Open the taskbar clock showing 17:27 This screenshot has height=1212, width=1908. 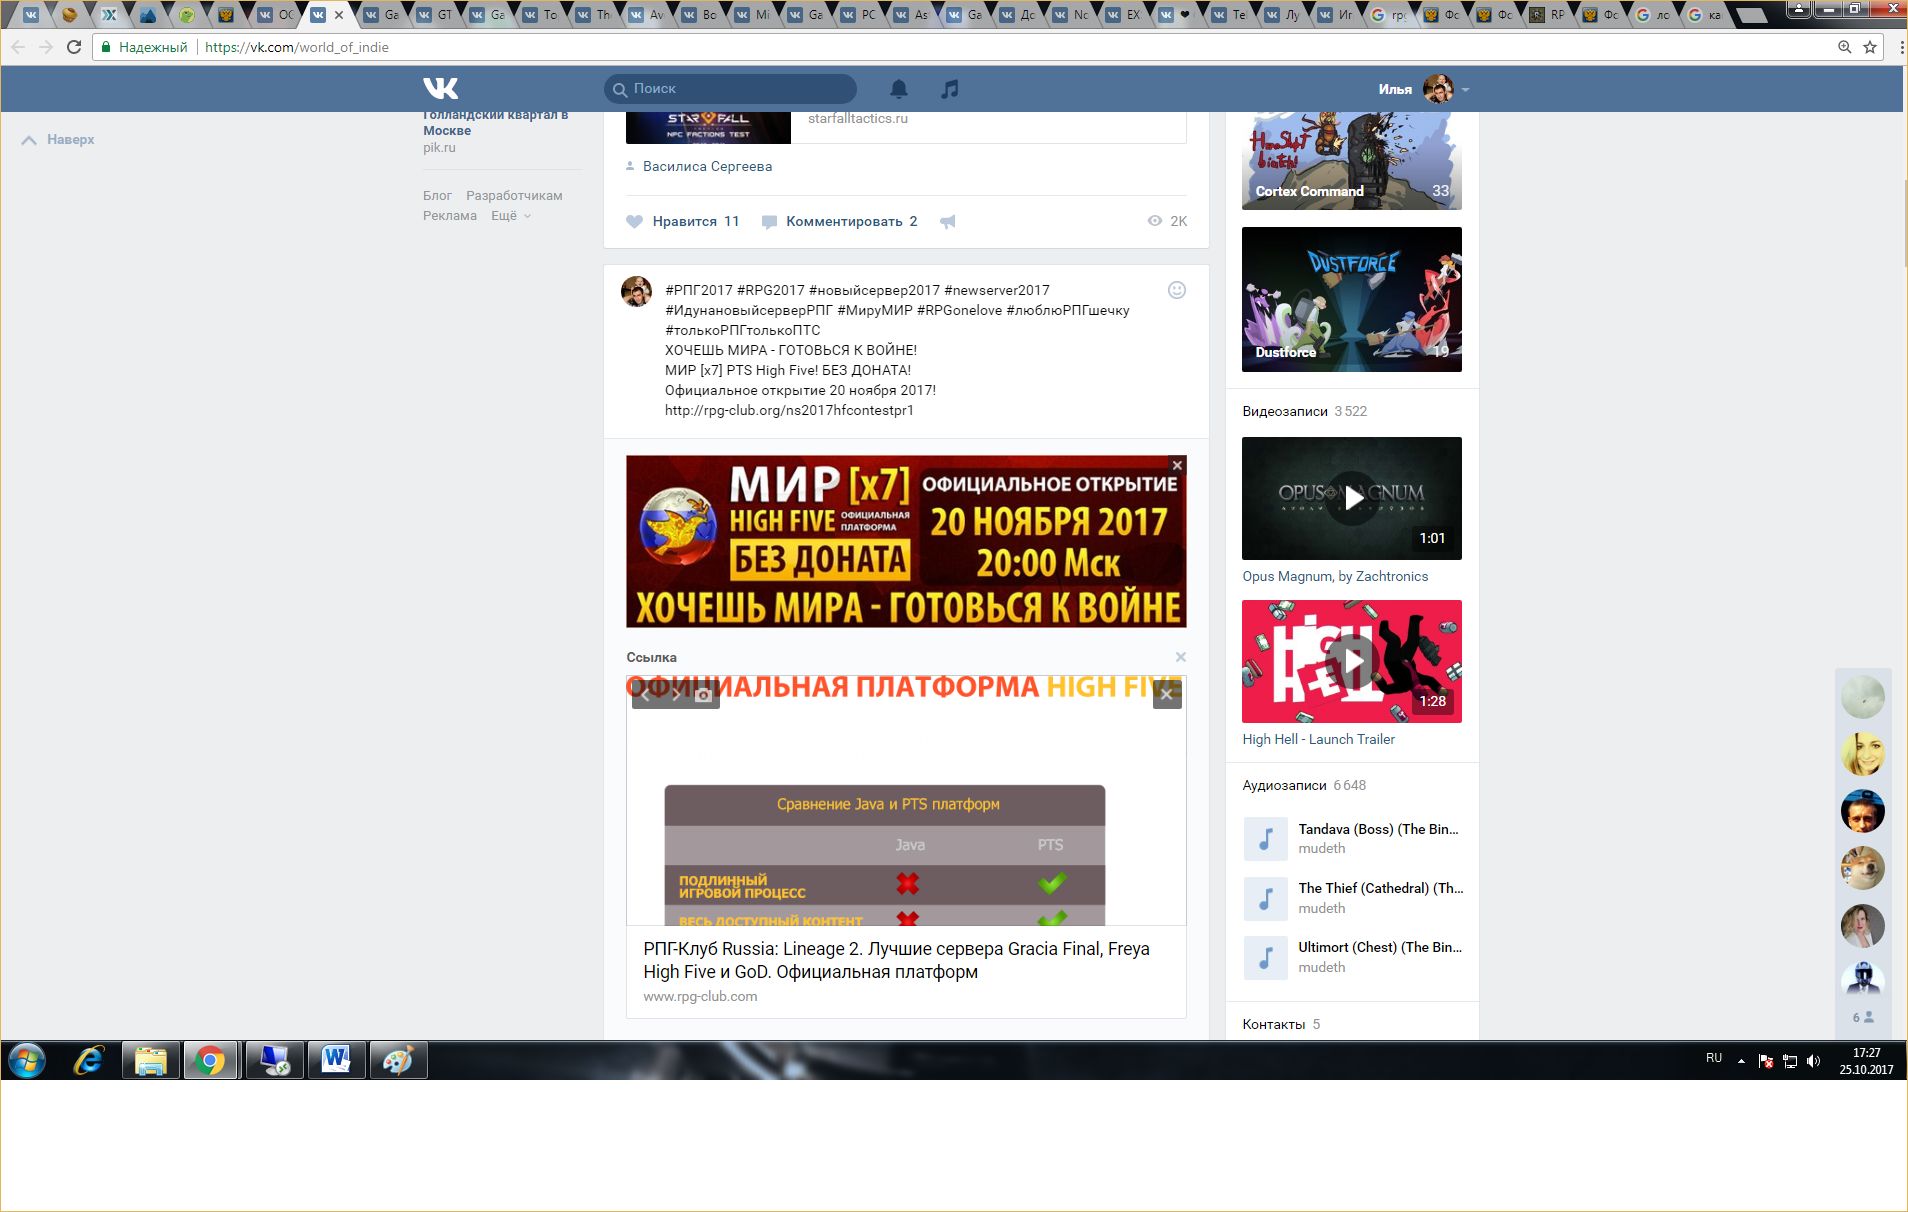(1866, 1061)
